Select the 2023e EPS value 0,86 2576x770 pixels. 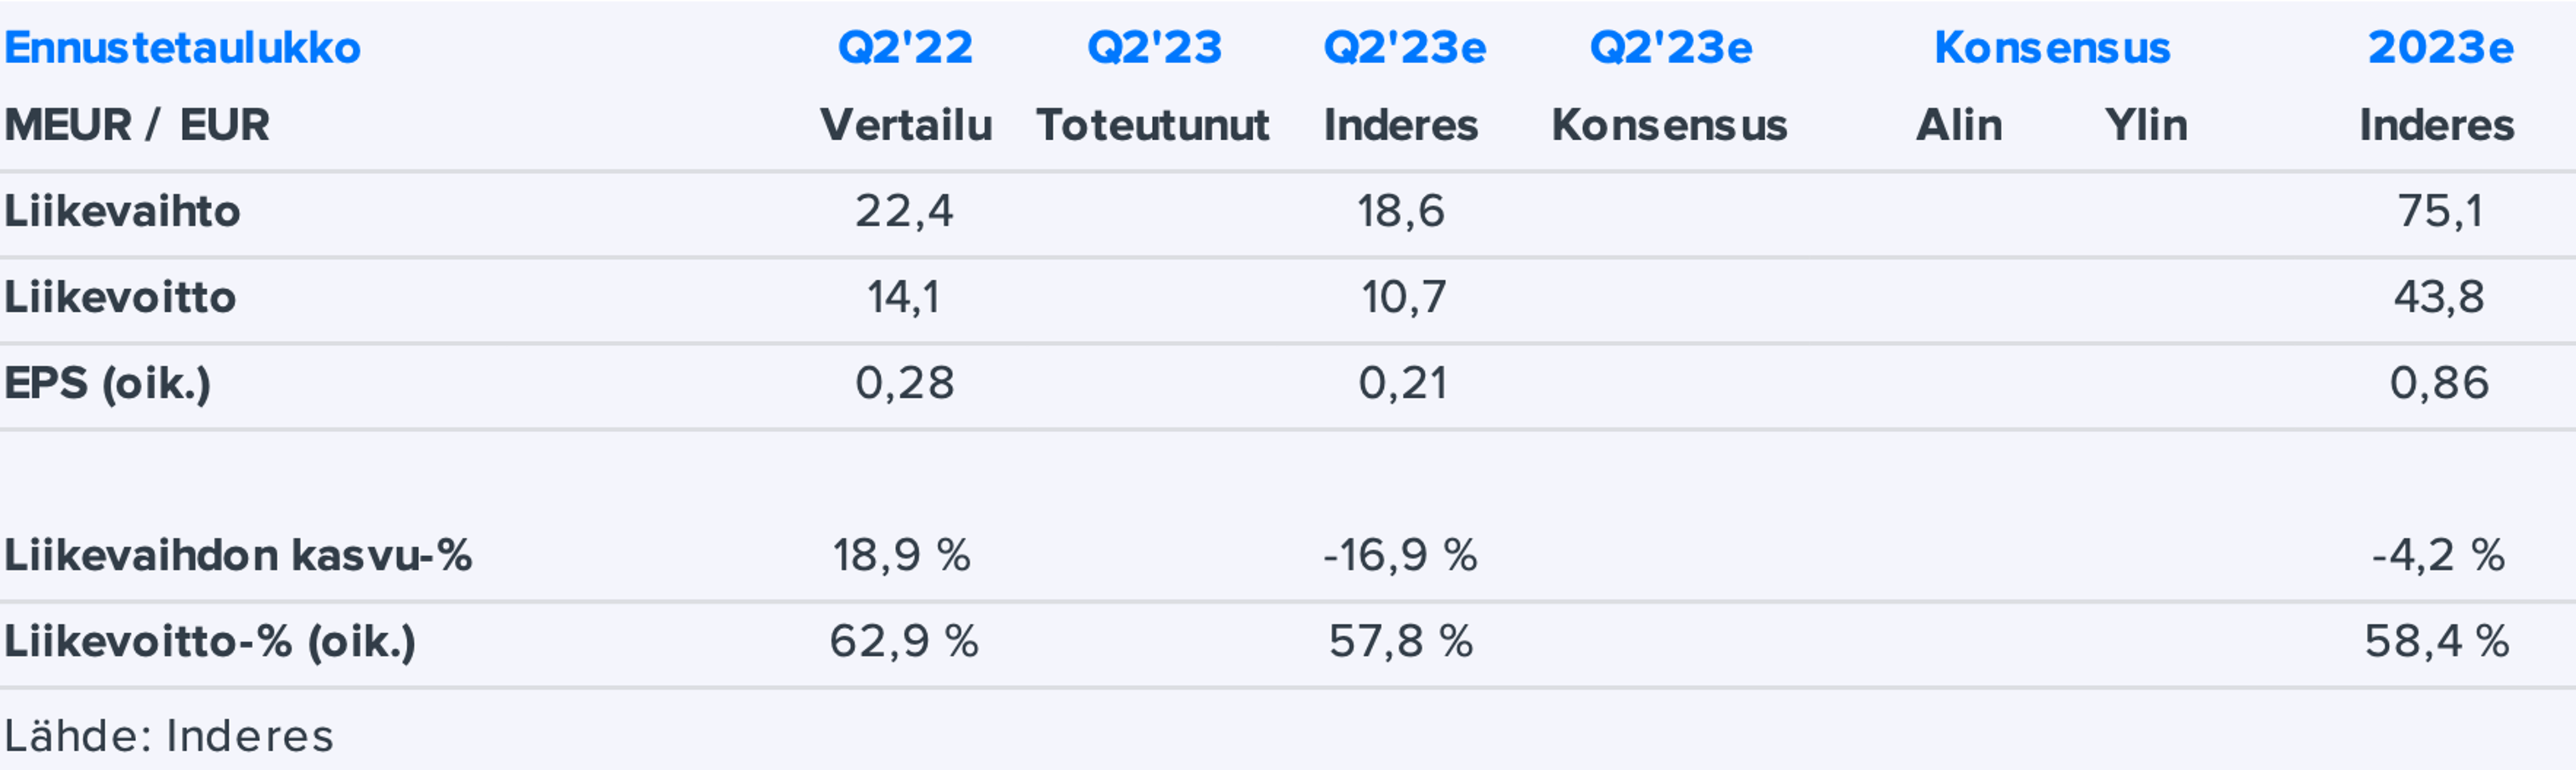pos(2439,384)
